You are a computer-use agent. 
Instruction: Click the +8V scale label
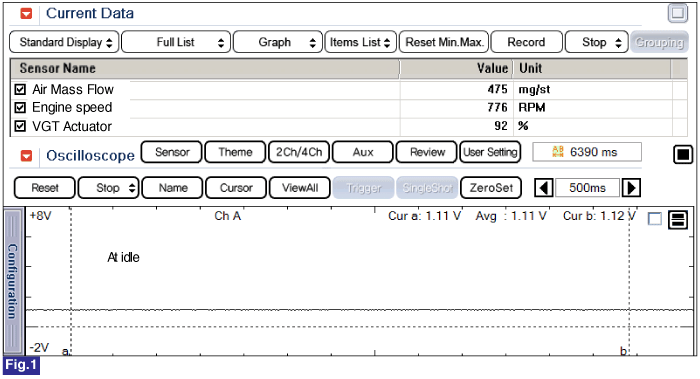pyautogui.click(x=40, y=216)
